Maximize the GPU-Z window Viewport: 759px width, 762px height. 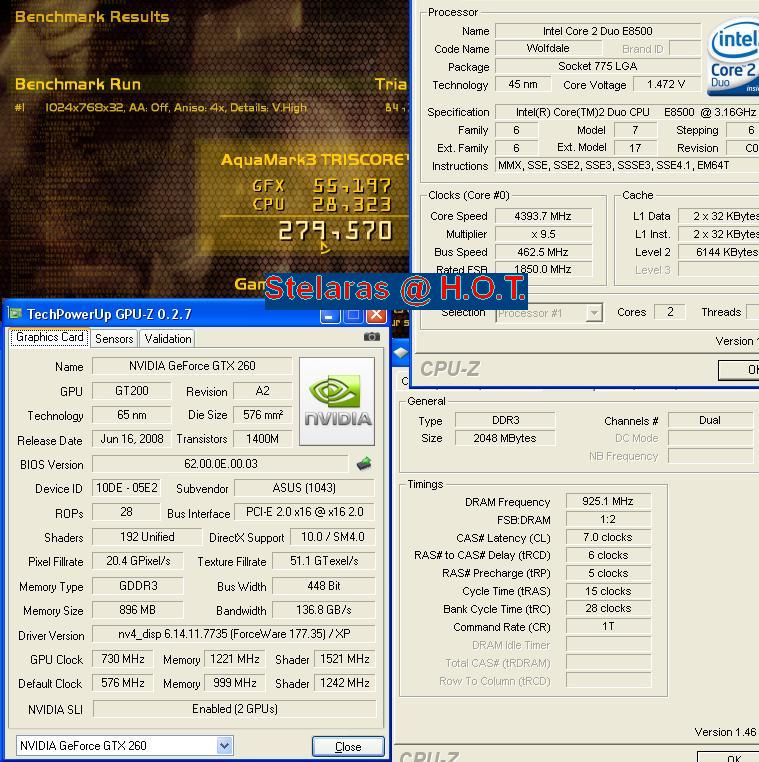tap(353, 315)
